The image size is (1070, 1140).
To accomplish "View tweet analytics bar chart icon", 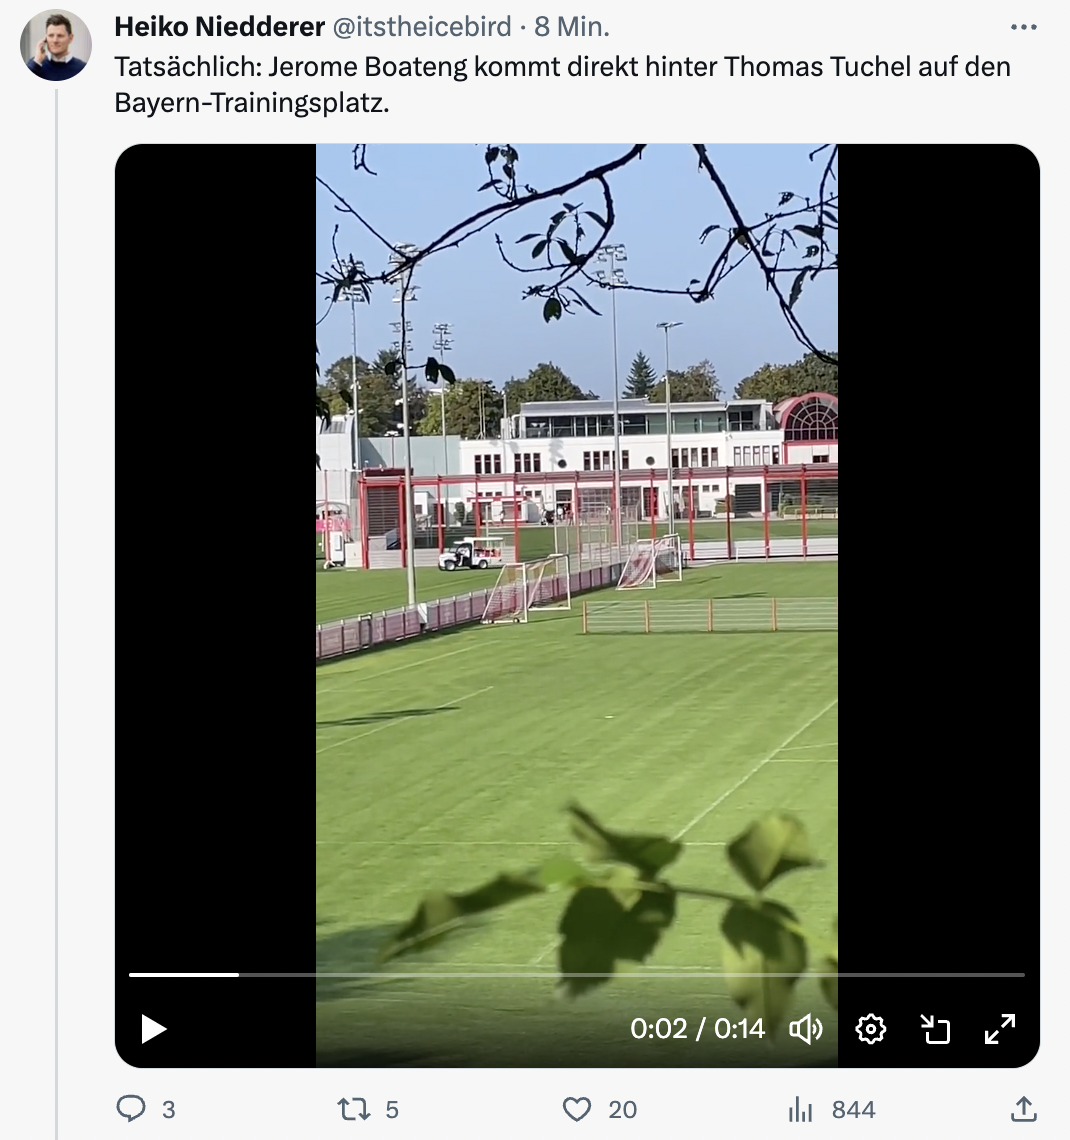I will point(800,1109).
